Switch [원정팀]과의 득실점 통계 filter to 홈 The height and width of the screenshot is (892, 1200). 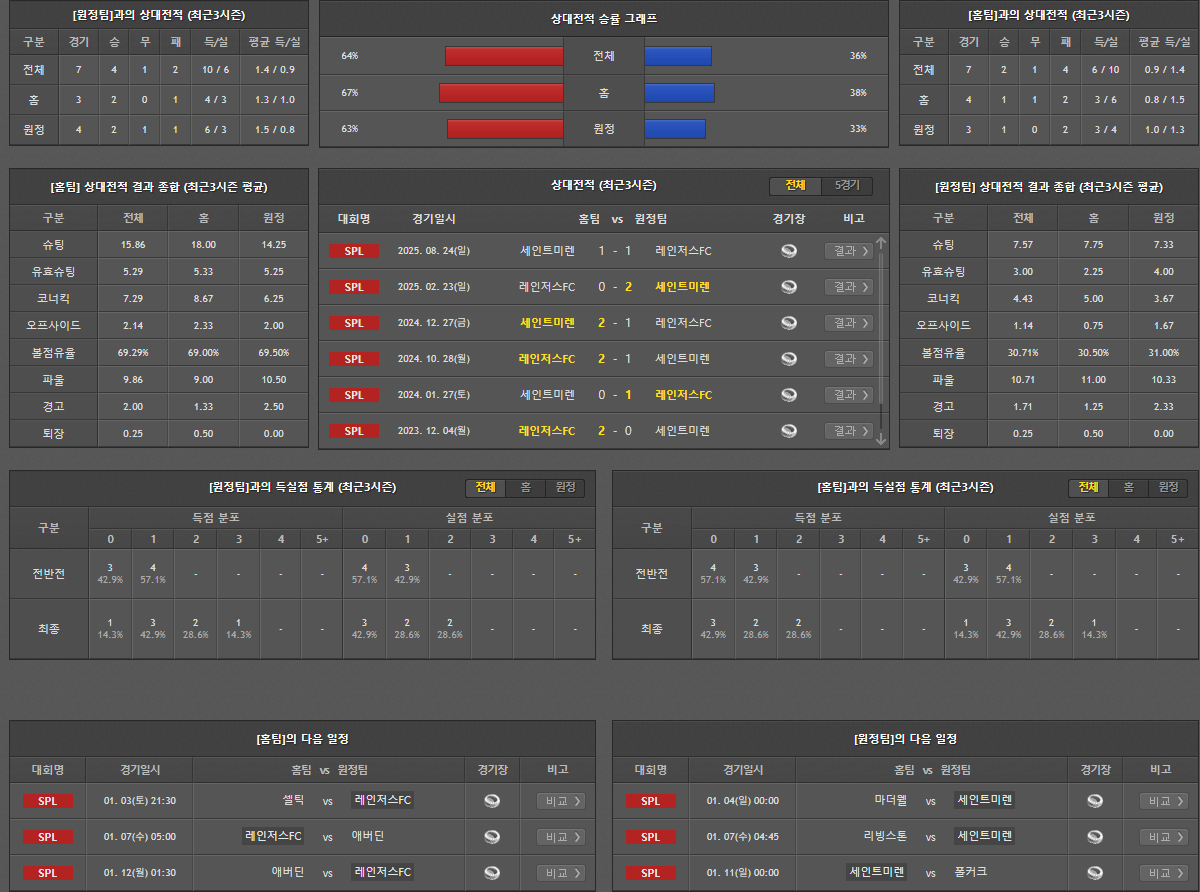click(x=525, y=488)
